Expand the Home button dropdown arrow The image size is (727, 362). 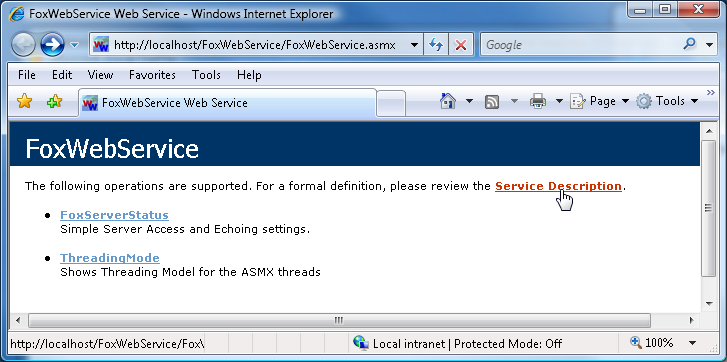(469, 101)
